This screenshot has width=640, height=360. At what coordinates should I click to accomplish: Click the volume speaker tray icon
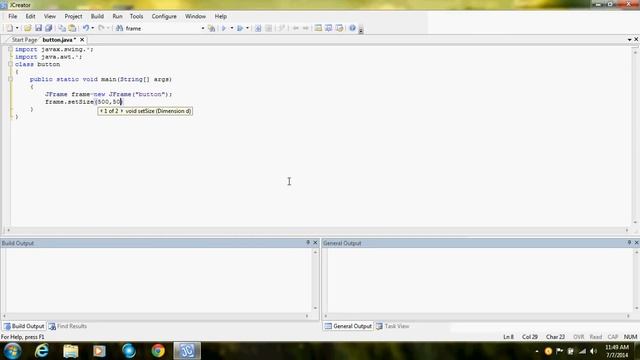coord(593,351)
